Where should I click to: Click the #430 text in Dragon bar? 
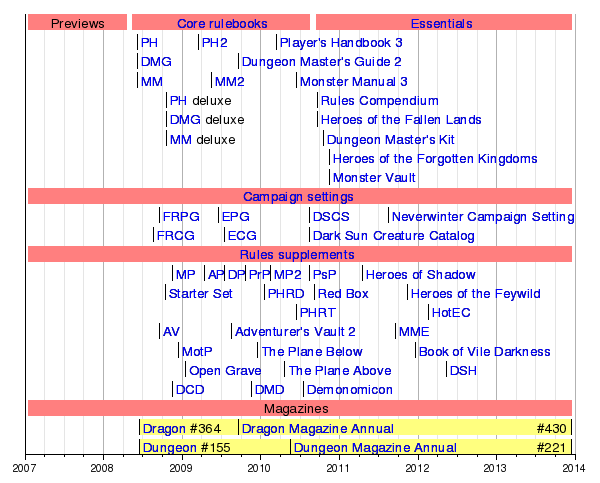(x=551, y=428)
